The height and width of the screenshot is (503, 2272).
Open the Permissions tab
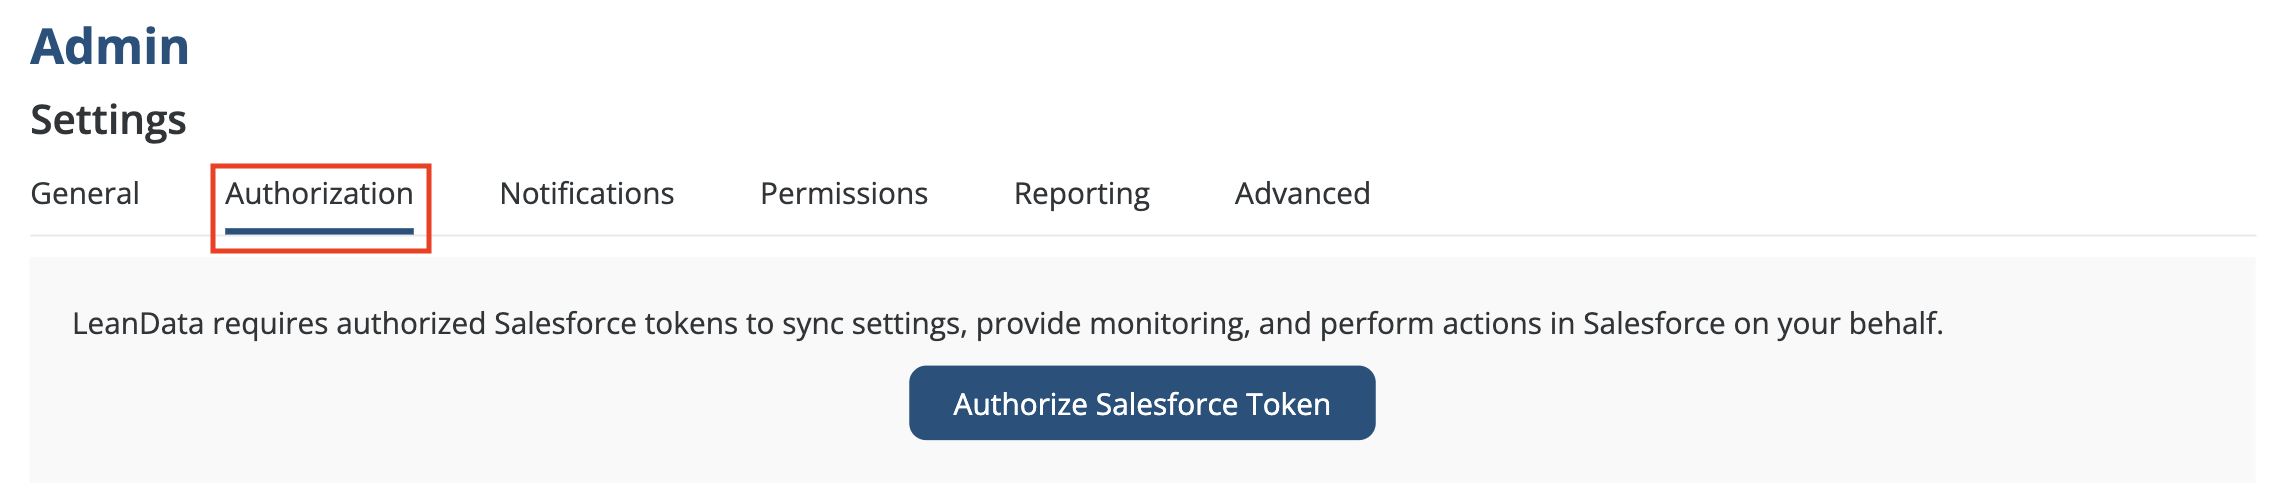pyautogui.click(x=844, y=193)
